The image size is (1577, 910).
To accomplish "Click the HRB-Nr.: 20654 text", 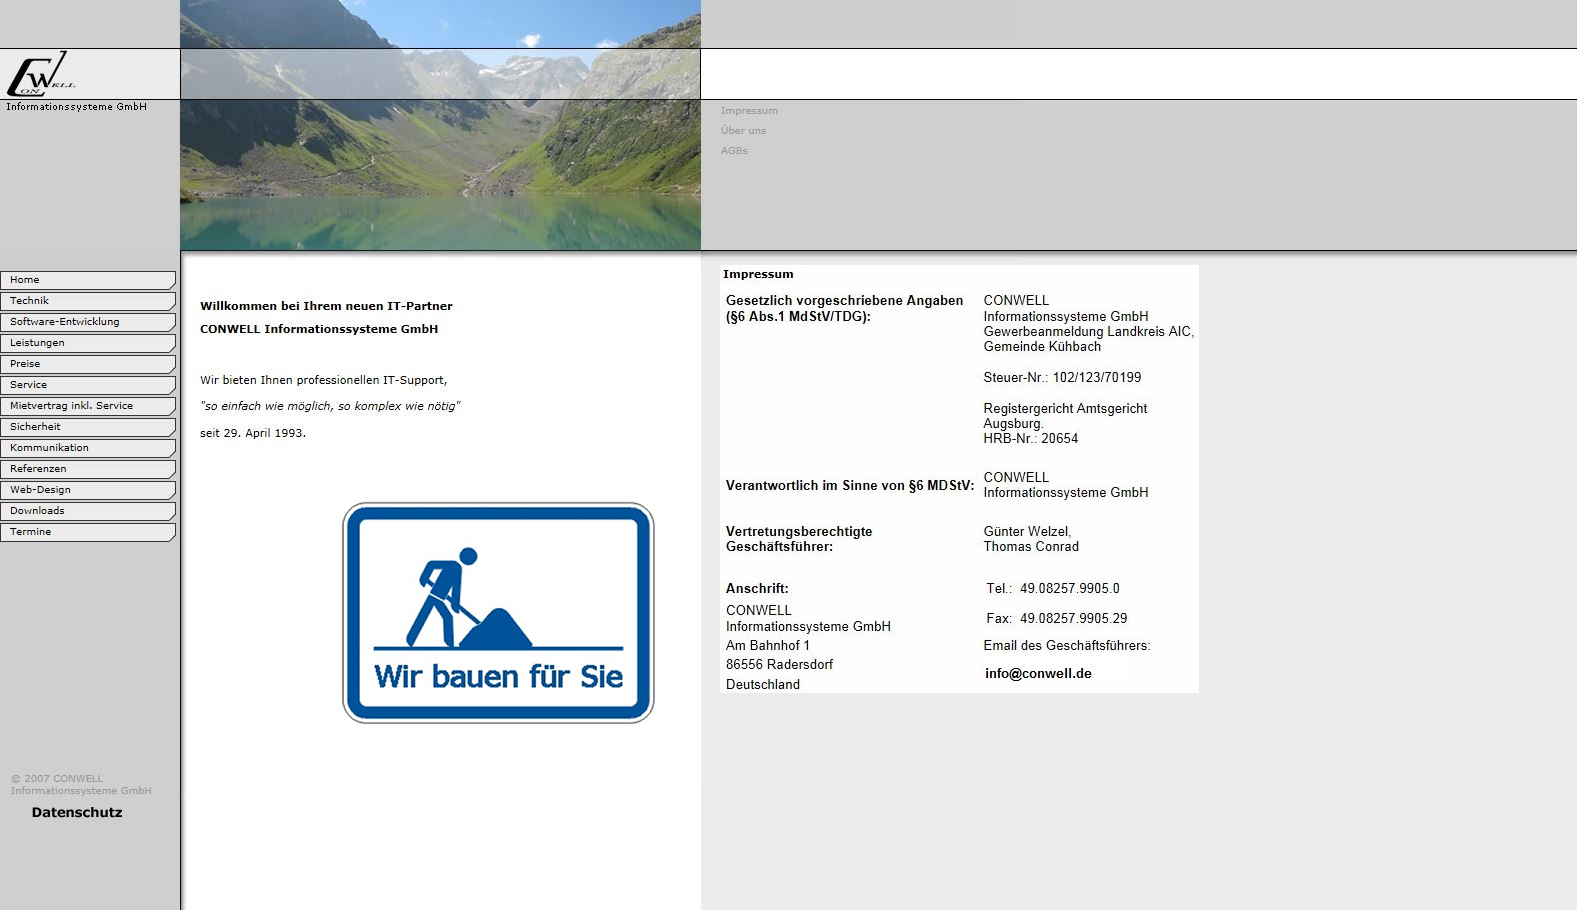I will (x=1030, y=438).
